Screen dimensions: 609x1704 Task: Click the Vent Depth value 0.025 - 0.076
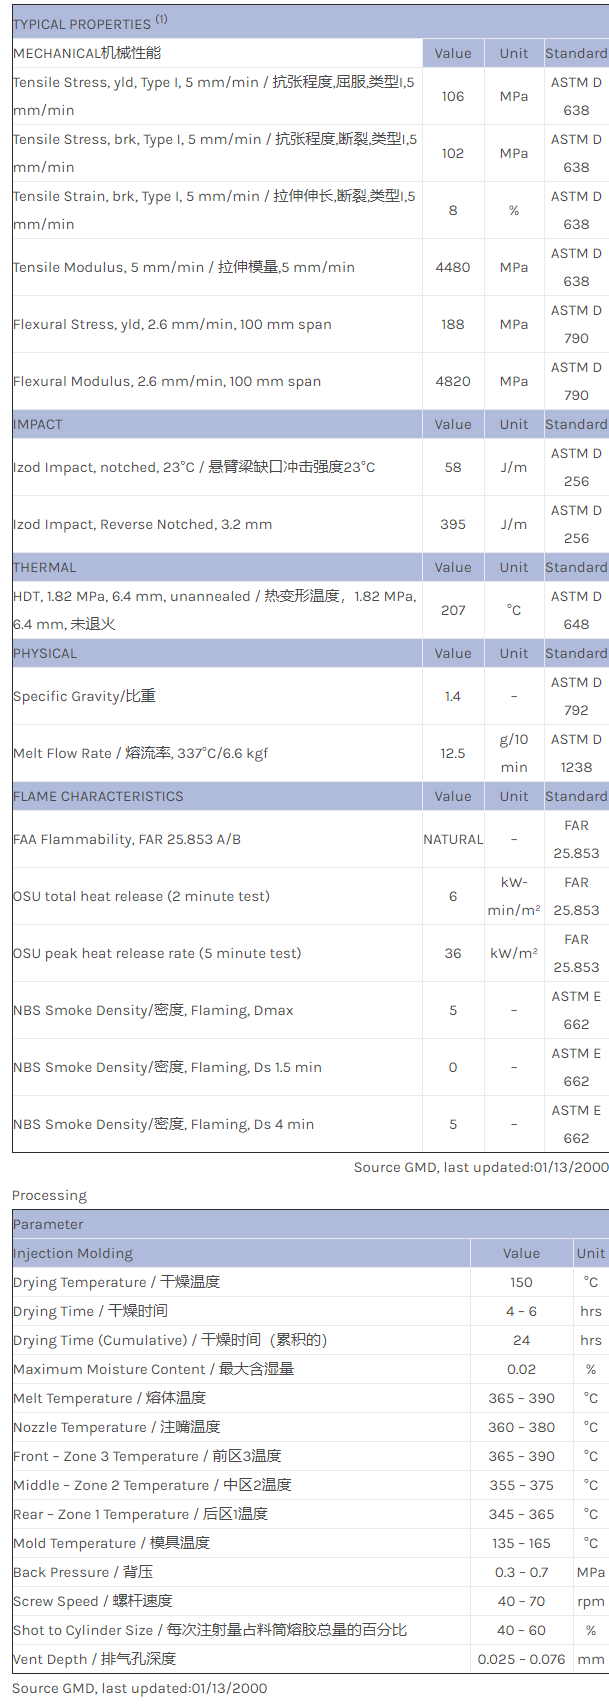coord(521,1659)
